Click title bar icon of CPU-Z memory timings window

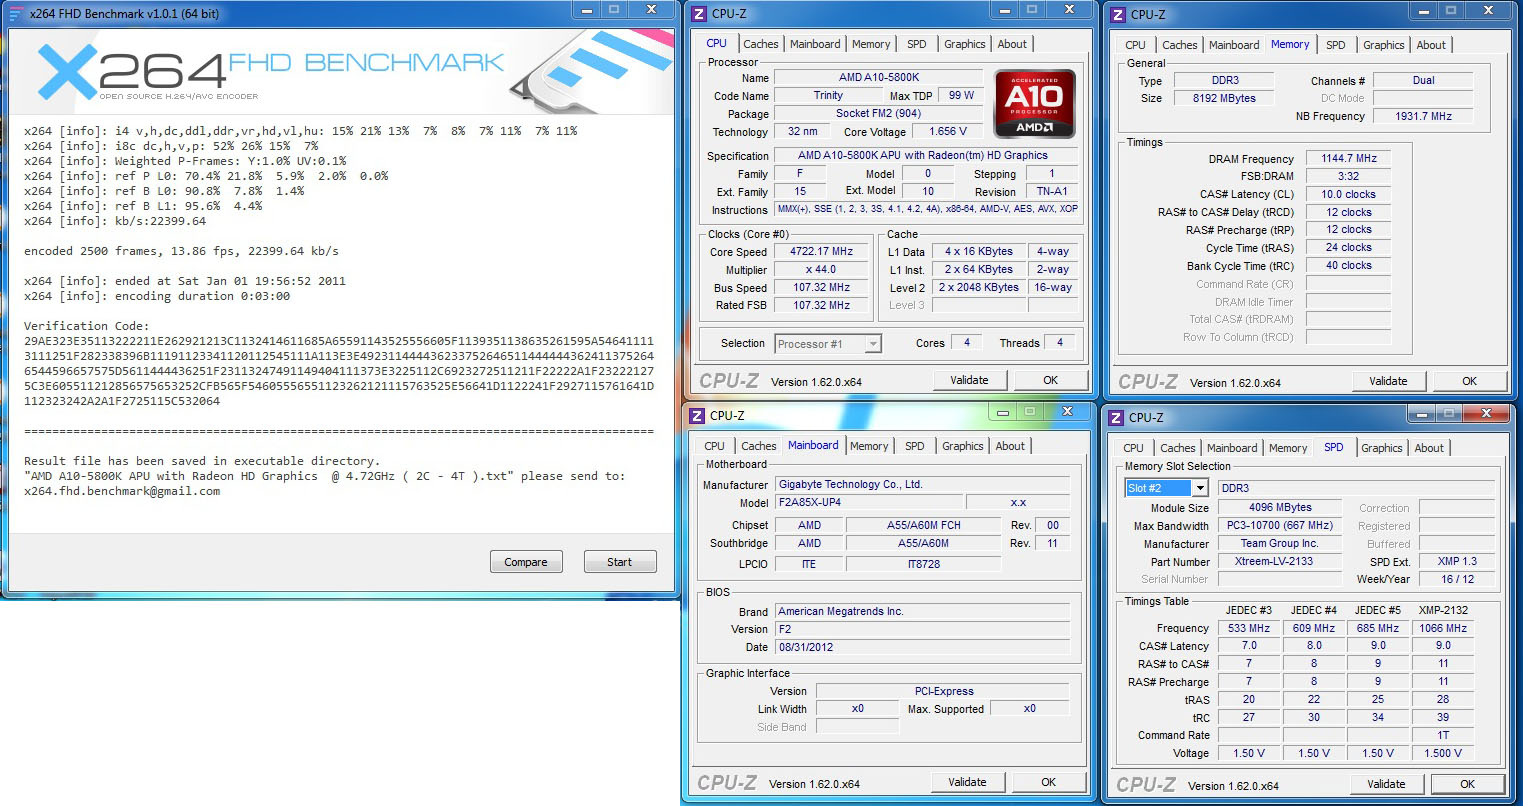pyautogui.click(x=1118, y=14)
